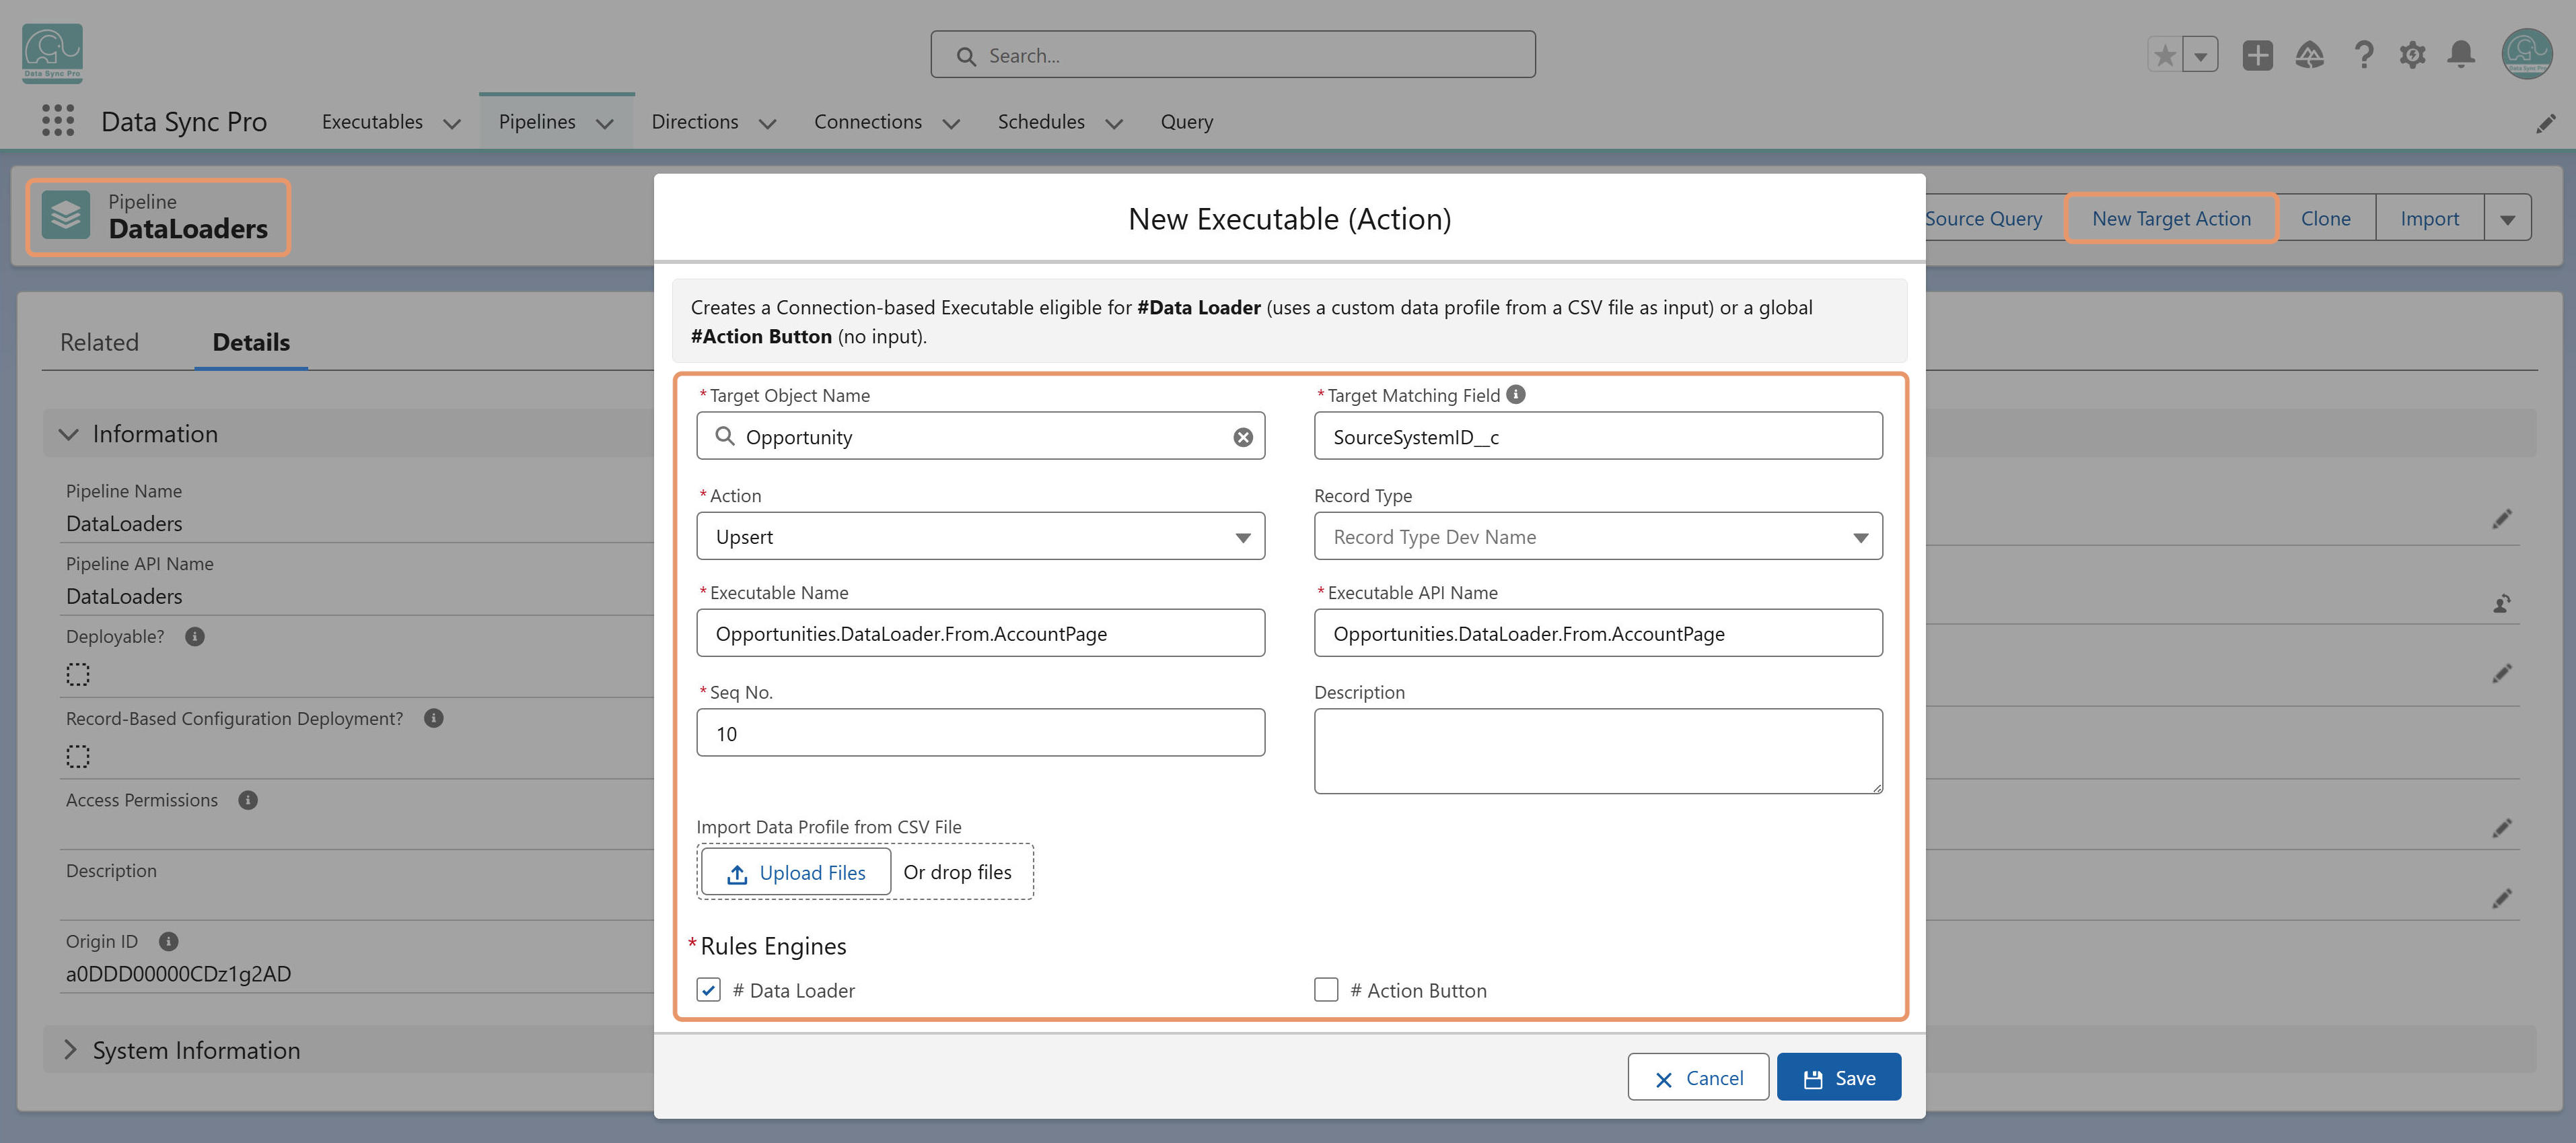Click the magnifier icon in Target Object Name
This screenshot has width=2576, height=1143.
coord(725,436)
